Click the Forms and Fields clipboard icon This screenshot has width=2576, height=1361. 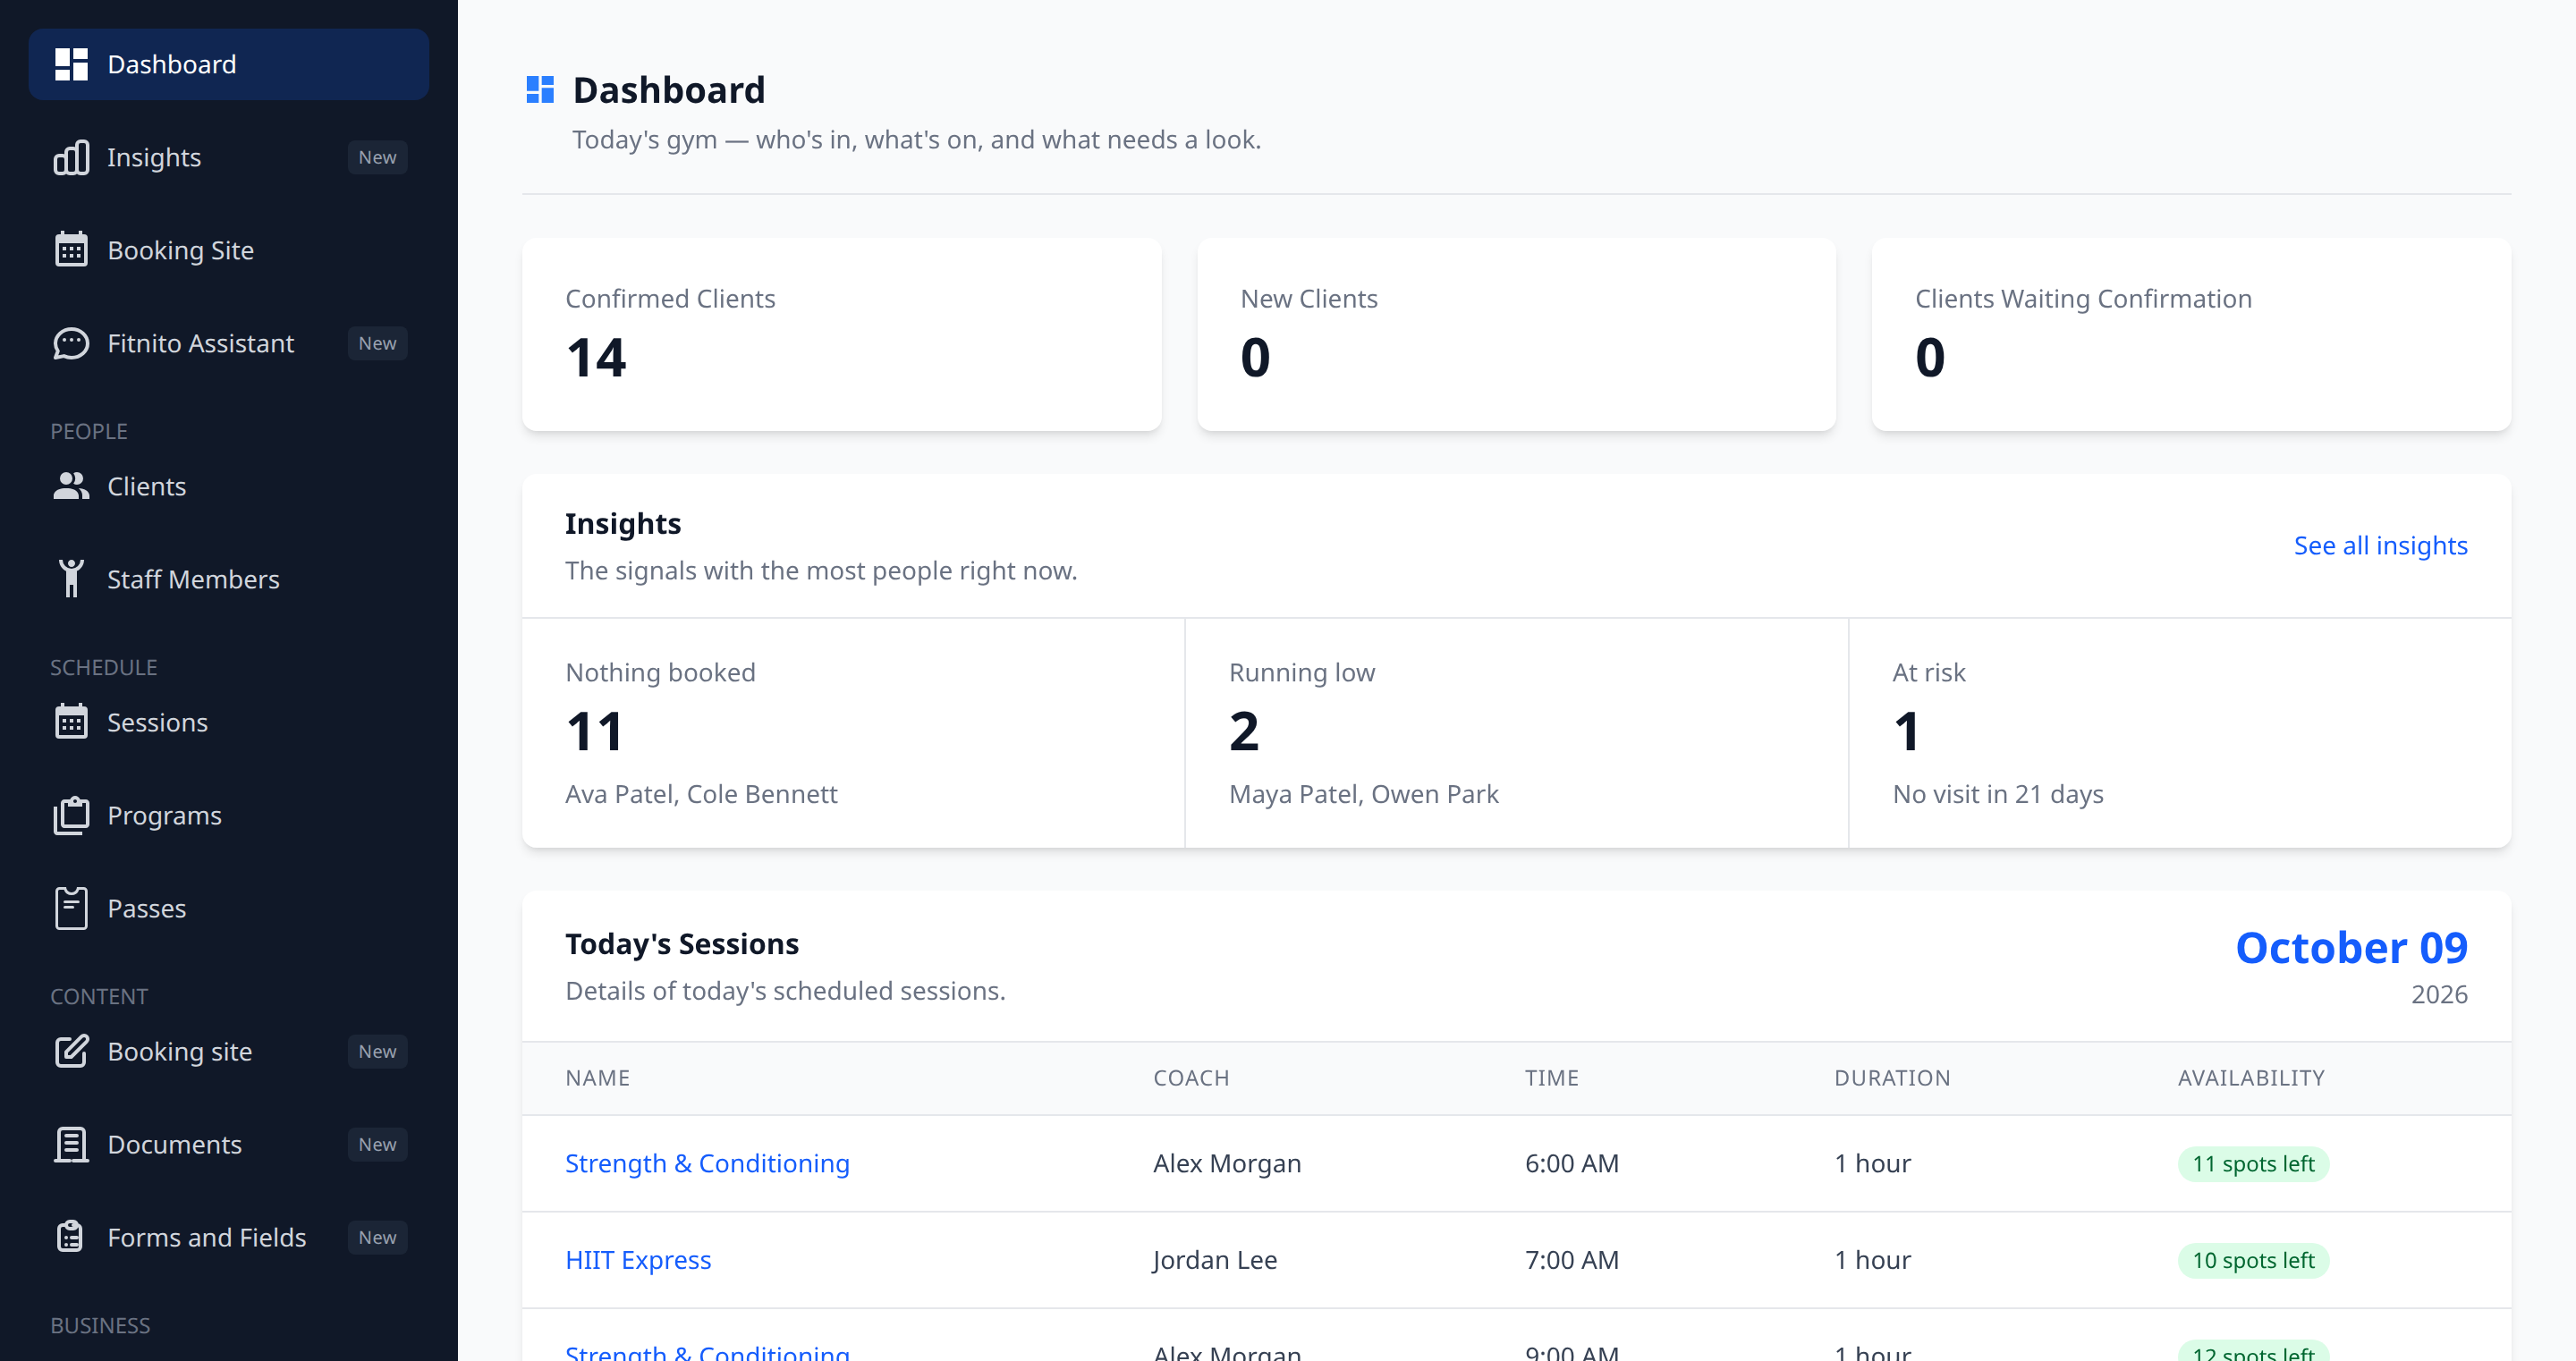pos(71,1237)
